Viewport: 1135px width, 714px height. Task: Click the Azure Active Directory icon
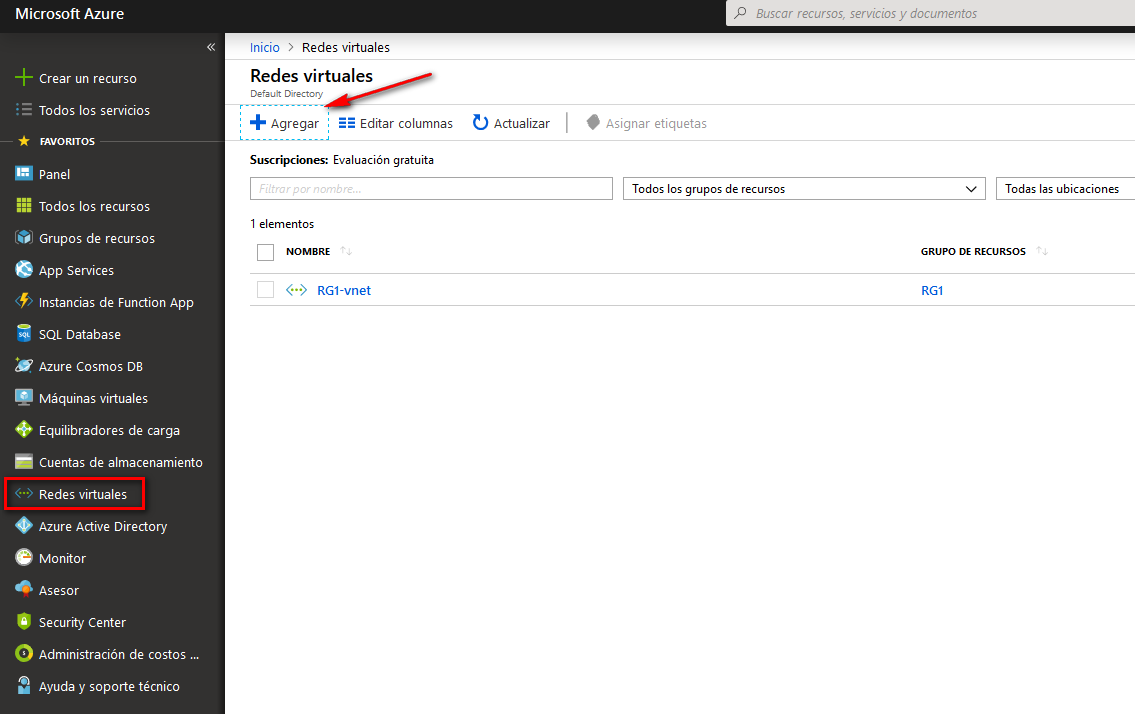click(24, 525)
